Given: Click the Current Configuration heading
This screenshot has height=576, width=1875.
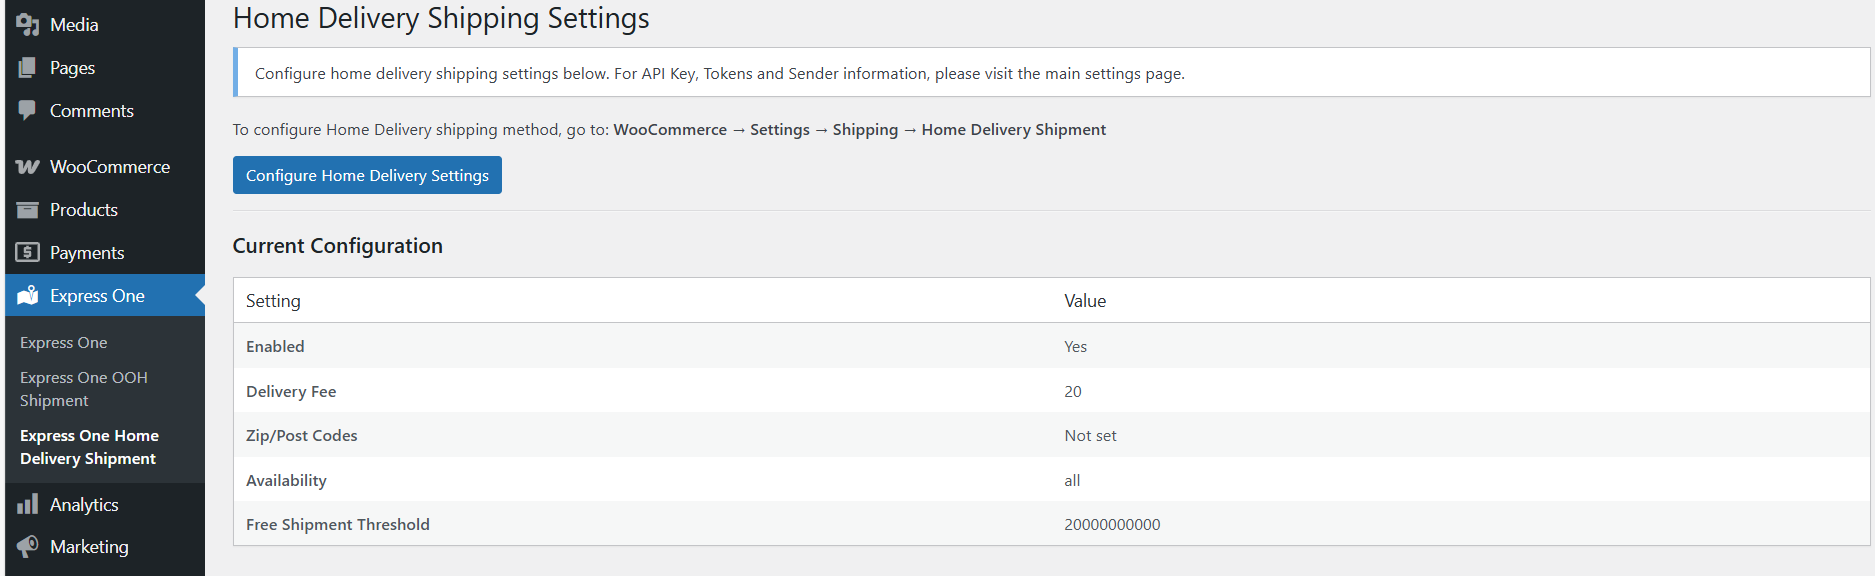Looking at the screenshot, I should coord(337,245).
